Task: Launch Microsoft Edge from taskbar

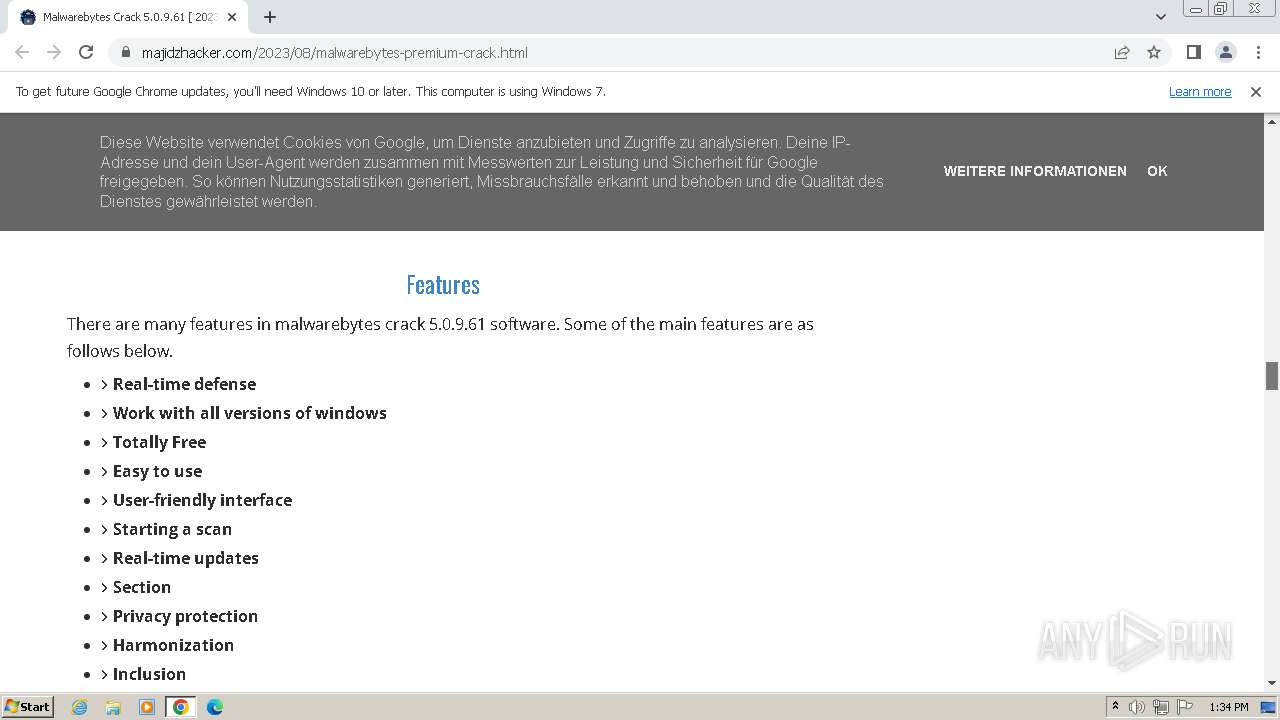Action: pos(215,707)
